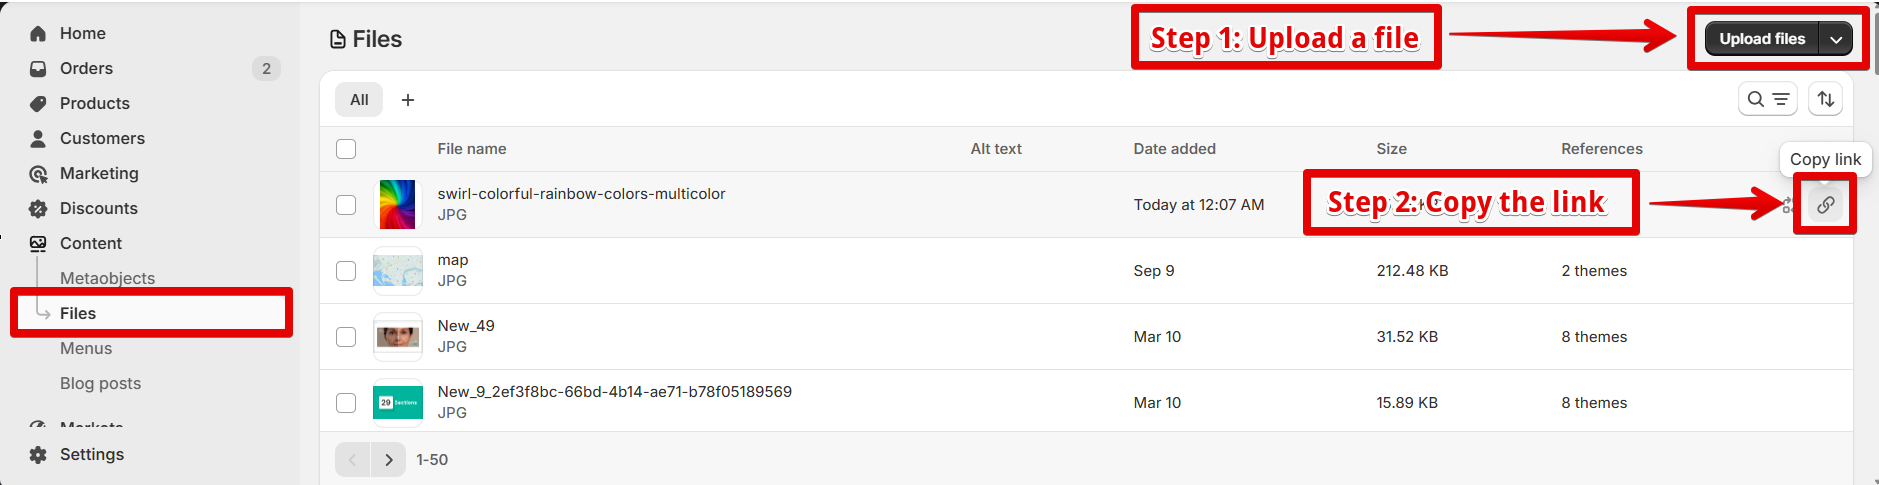Check the swirl-colorful-rainbow file checkbox
This screenshot has height=485, width=1879.
pyautogui.click(x=346, y=205)
